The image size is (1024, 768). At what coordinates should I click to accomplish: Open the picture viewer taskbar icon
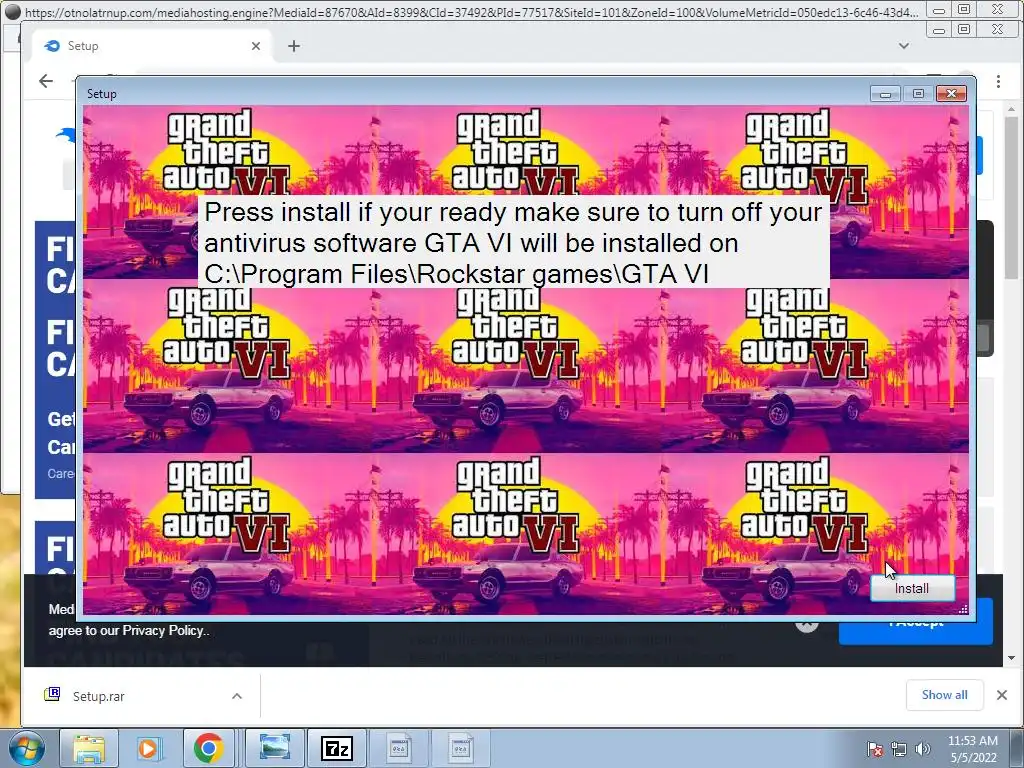(274, 748)
